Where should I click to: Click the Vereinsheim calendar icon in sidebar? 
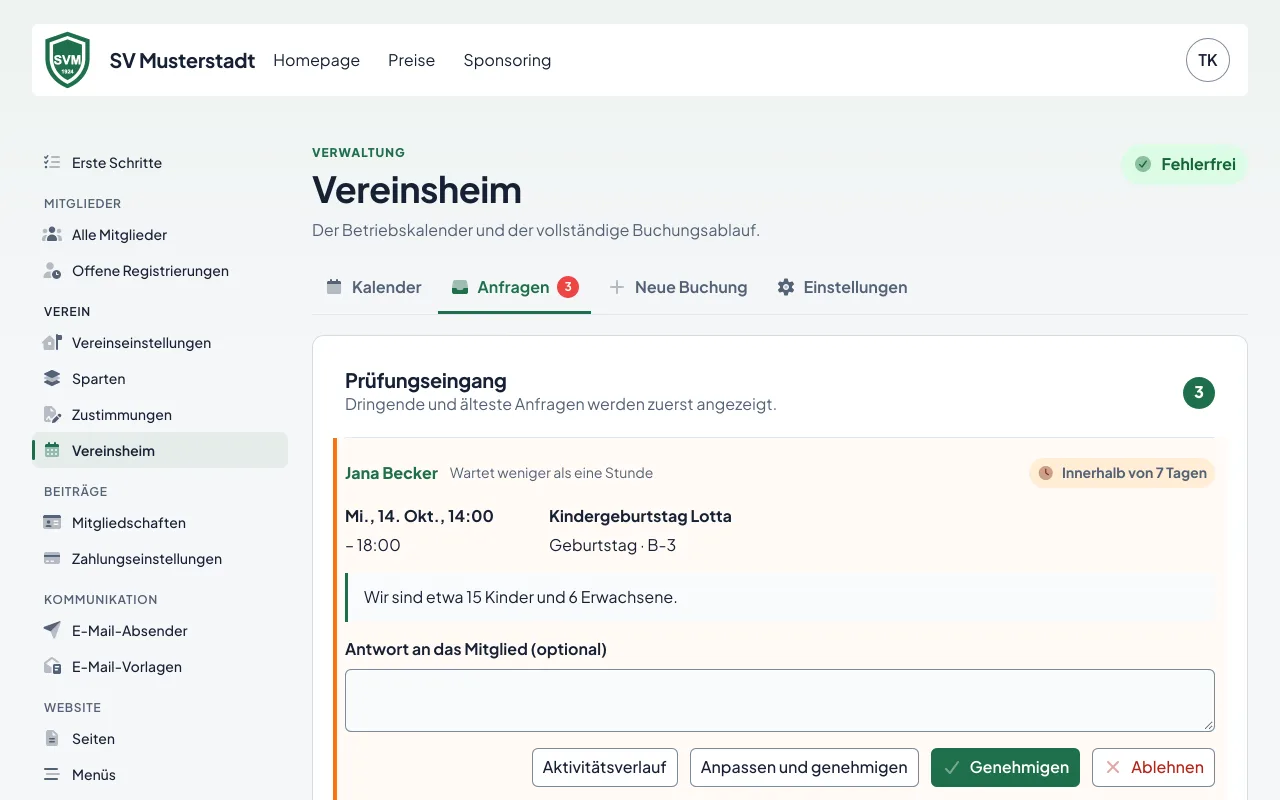[x=52, y=450]
